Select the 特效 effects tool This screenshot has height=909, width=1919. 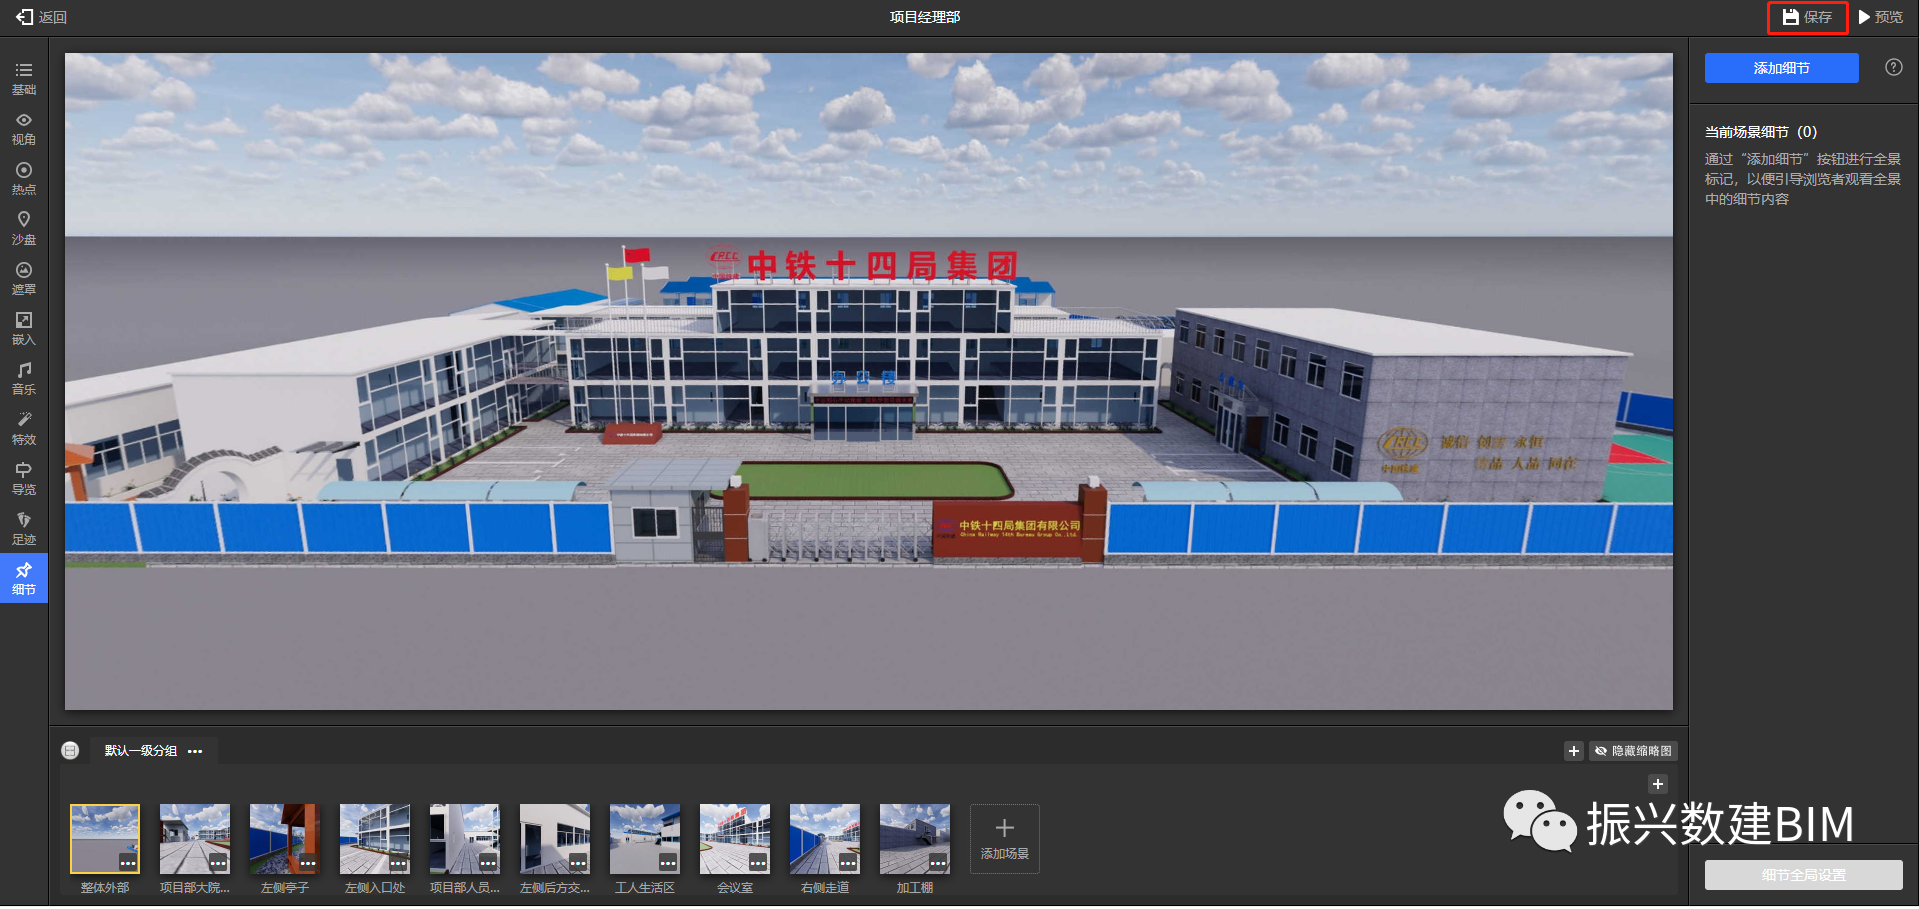click(24, 429)
